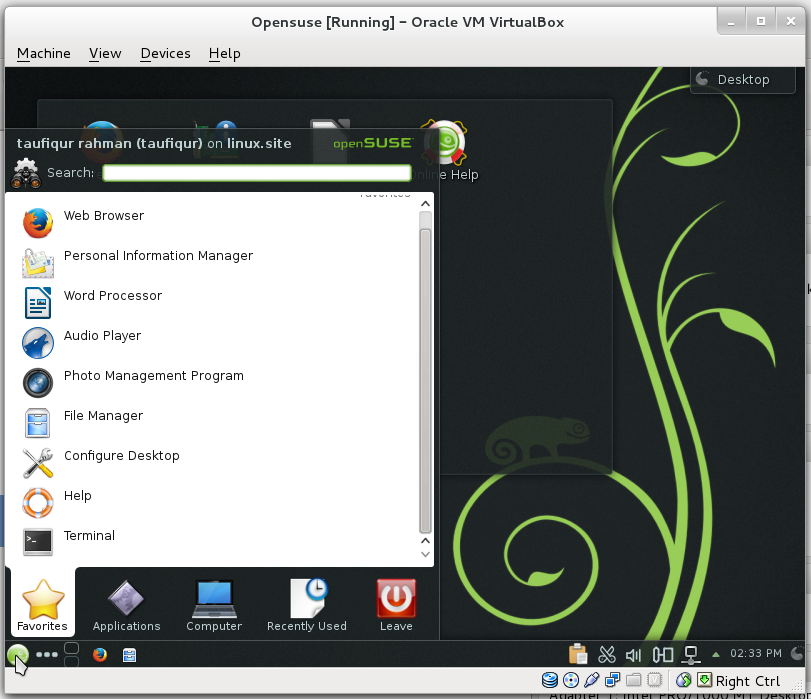This screenshot has height=699, width=811.
Task: Launch the Terminal from Favorites
Action: click(89, 536)
